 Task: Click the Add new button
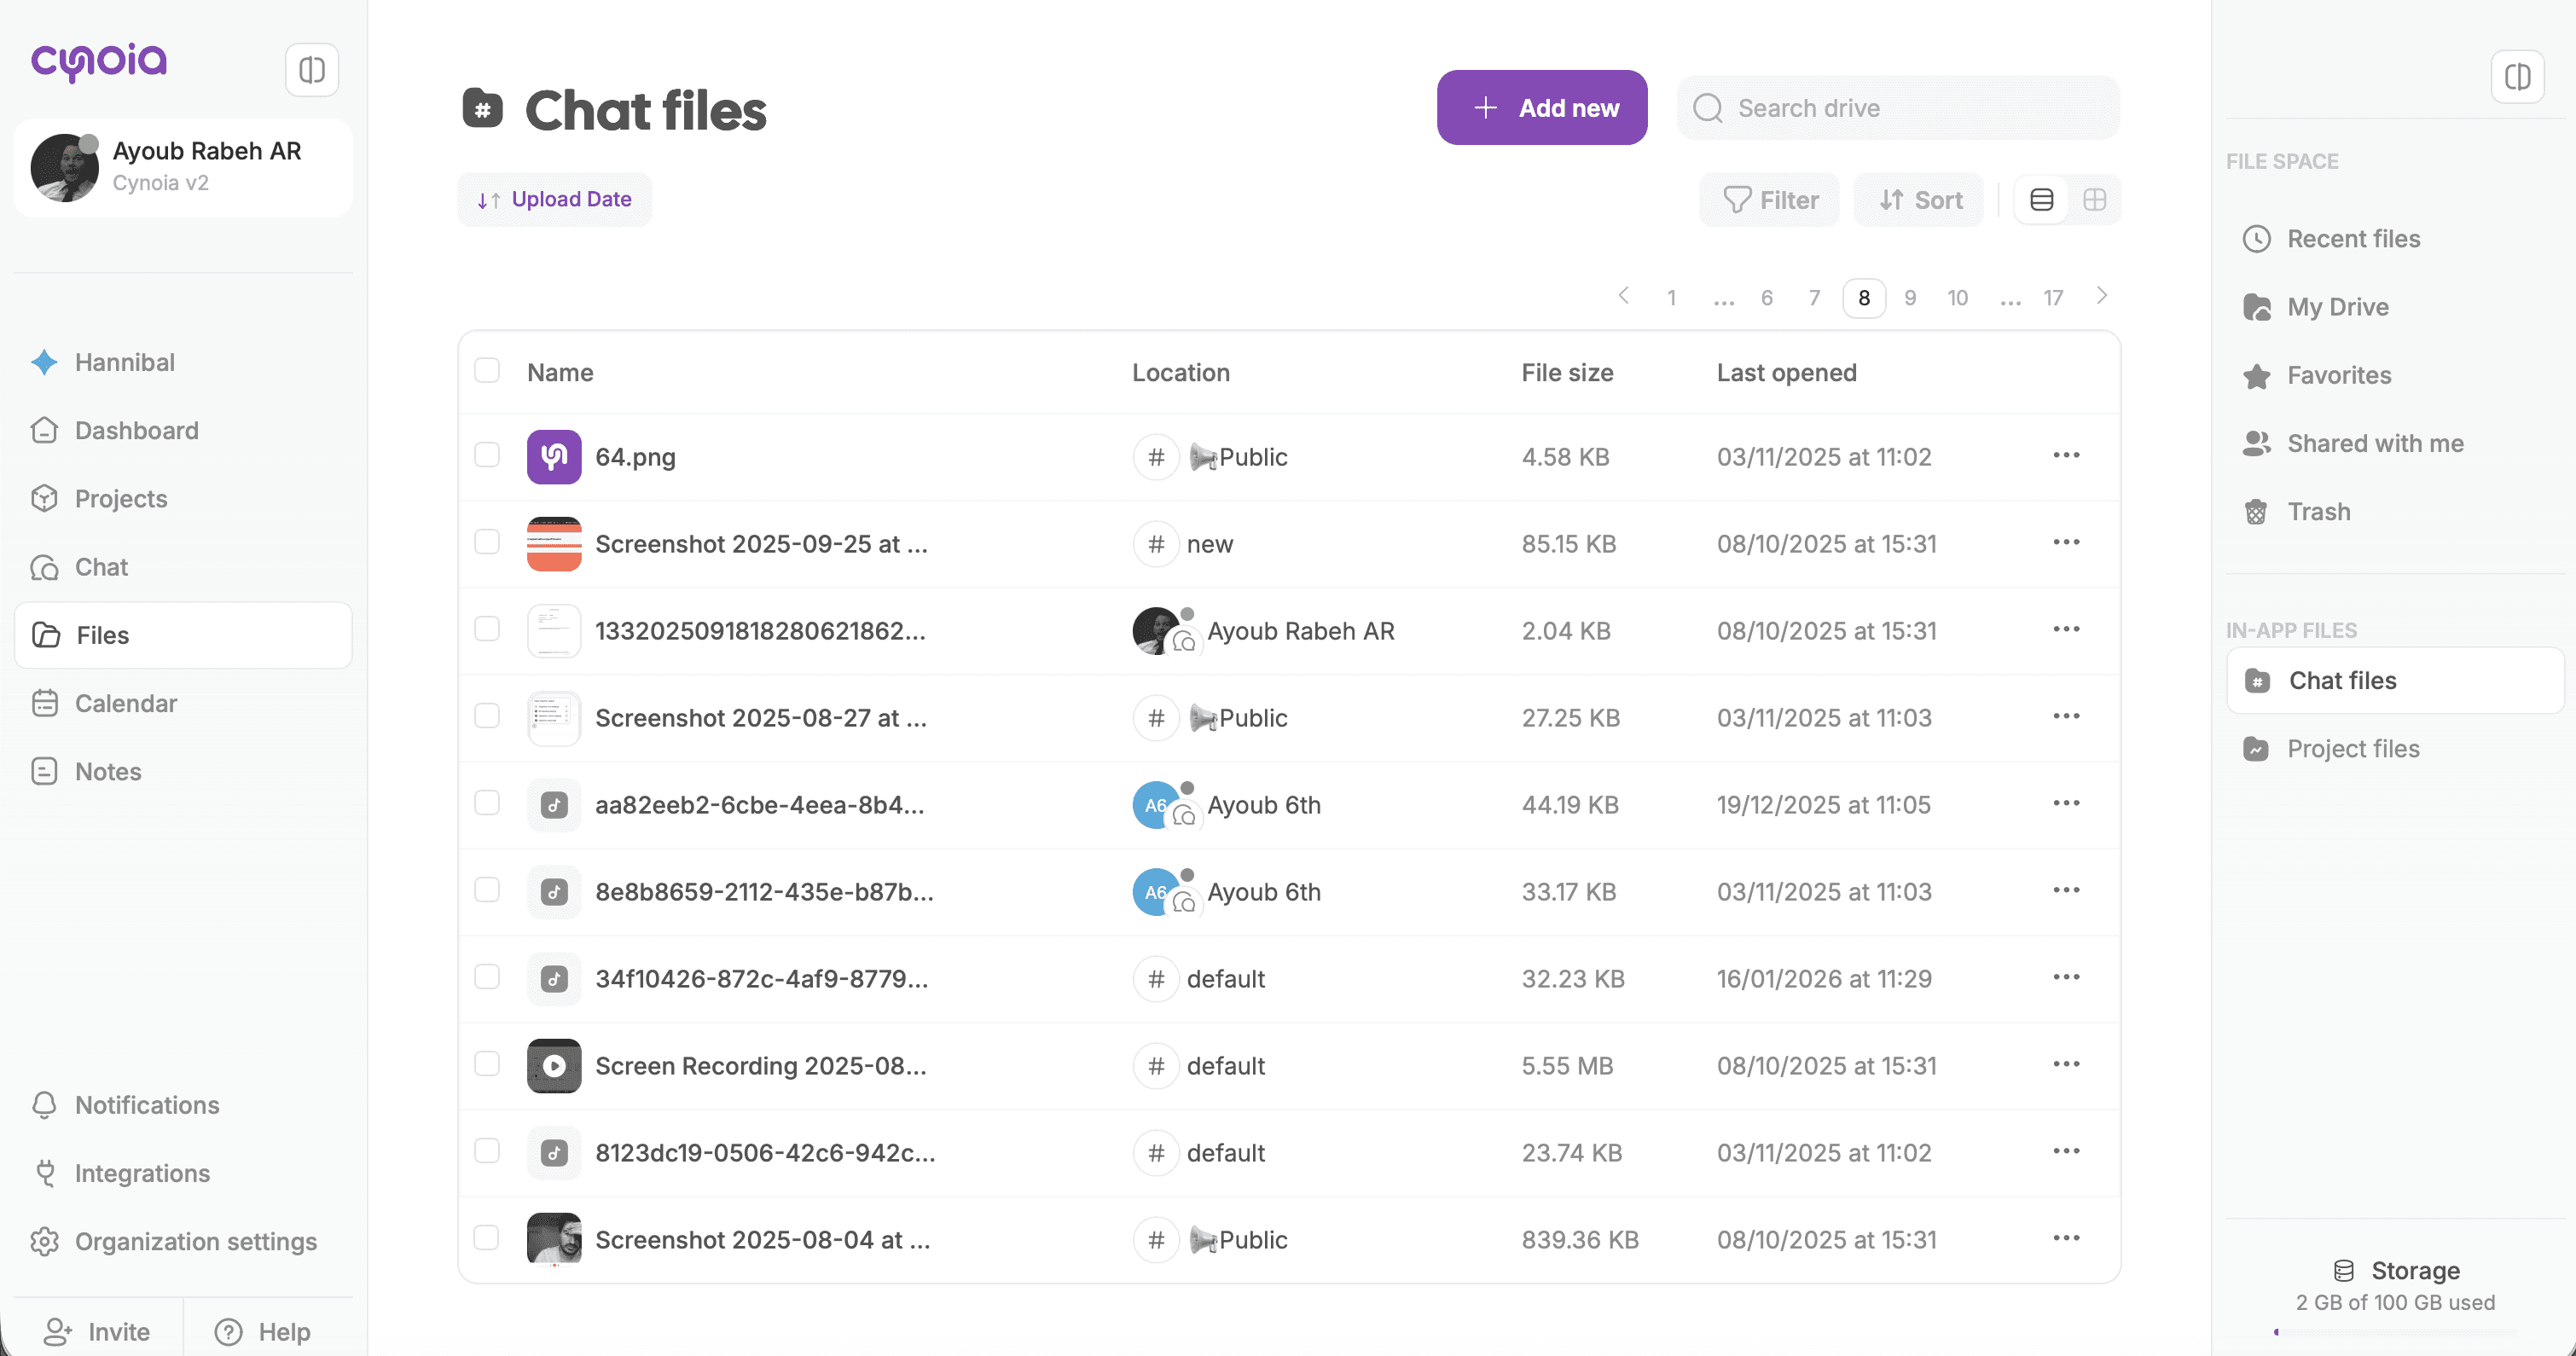point(1542,108)
